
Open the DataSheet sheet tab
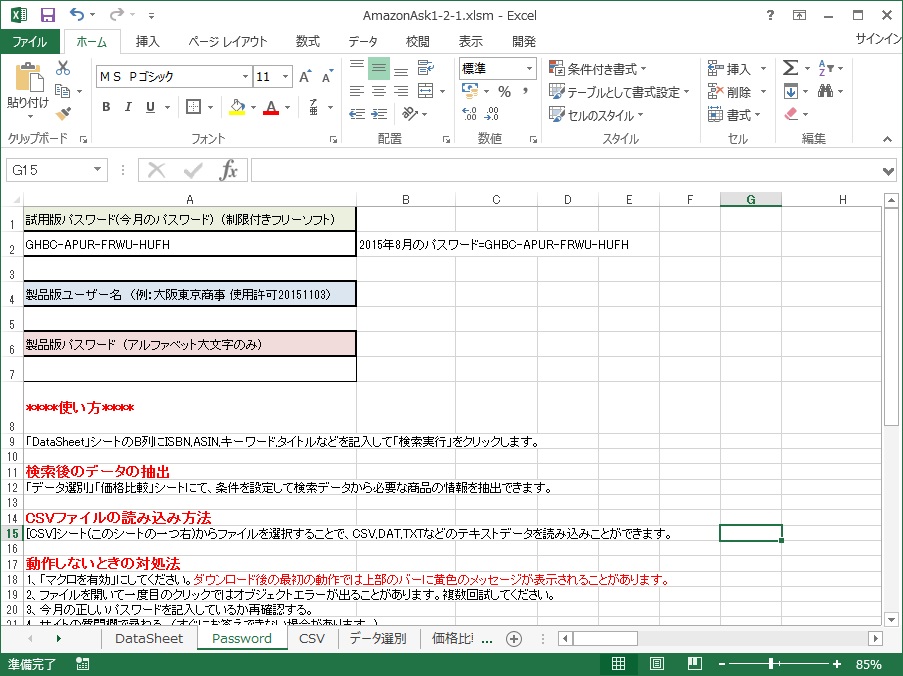[x=149, y=639]
